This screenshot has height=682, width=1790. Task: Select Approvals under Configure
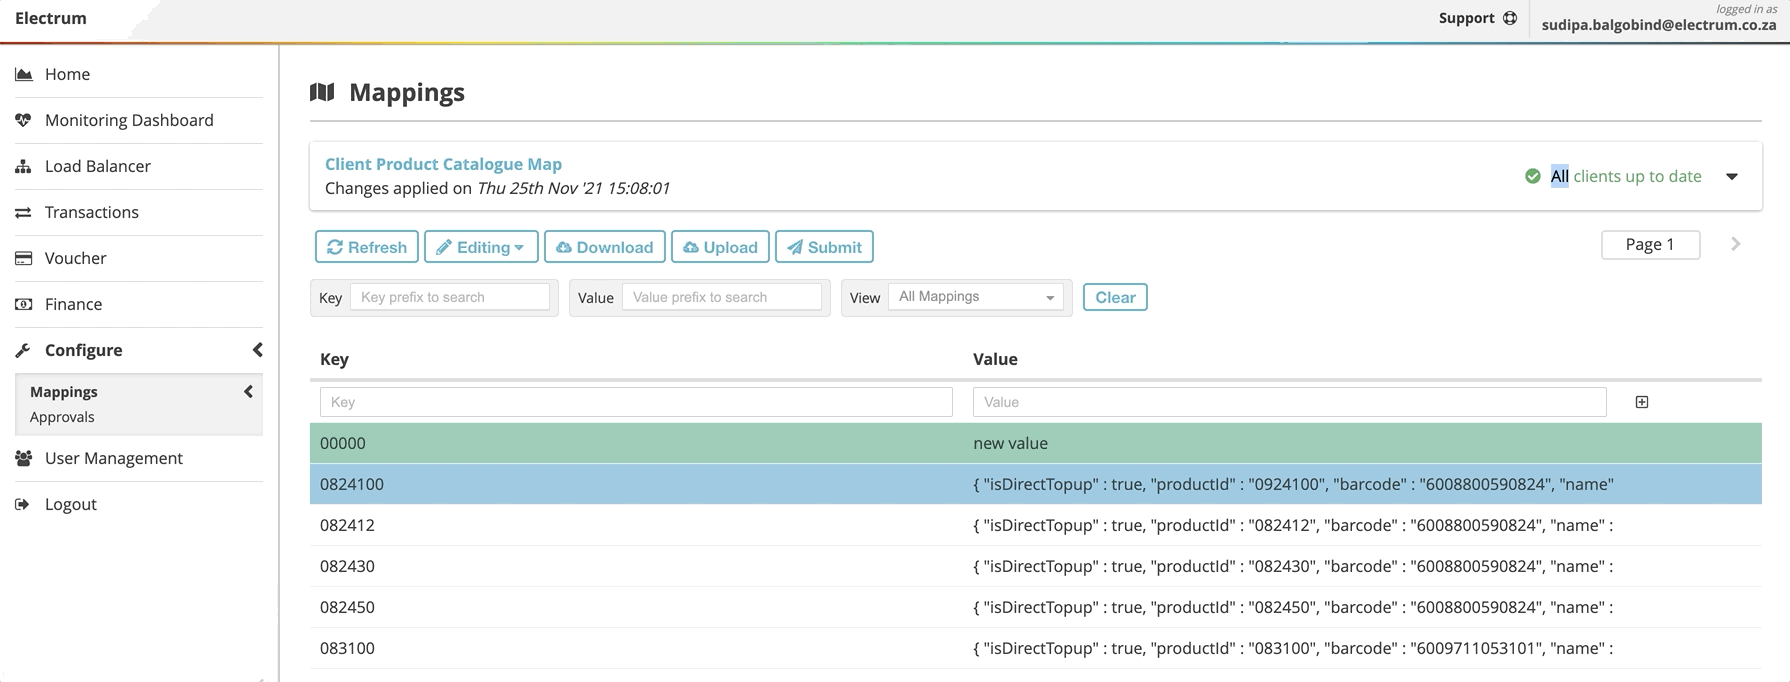pos(62,417)
